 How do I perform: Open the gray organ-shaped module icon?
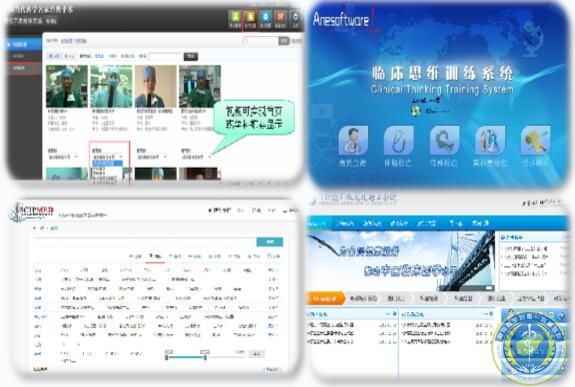[x=444, y=140]
